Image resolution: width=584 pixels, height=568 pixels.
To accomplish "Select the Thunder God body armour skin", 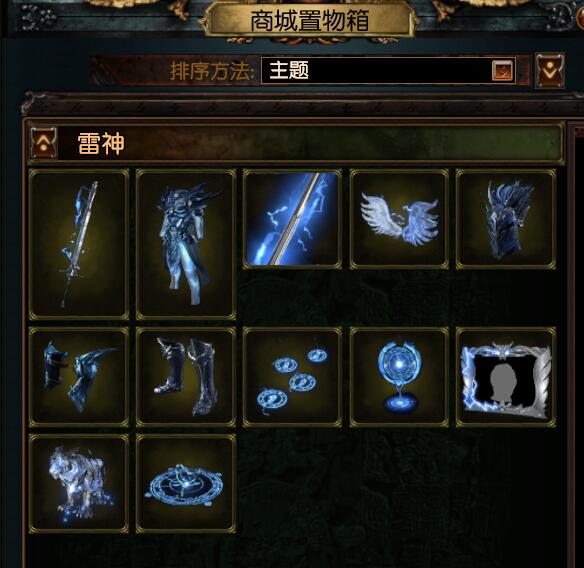I will pyautogui.click(x=186, y=244).
